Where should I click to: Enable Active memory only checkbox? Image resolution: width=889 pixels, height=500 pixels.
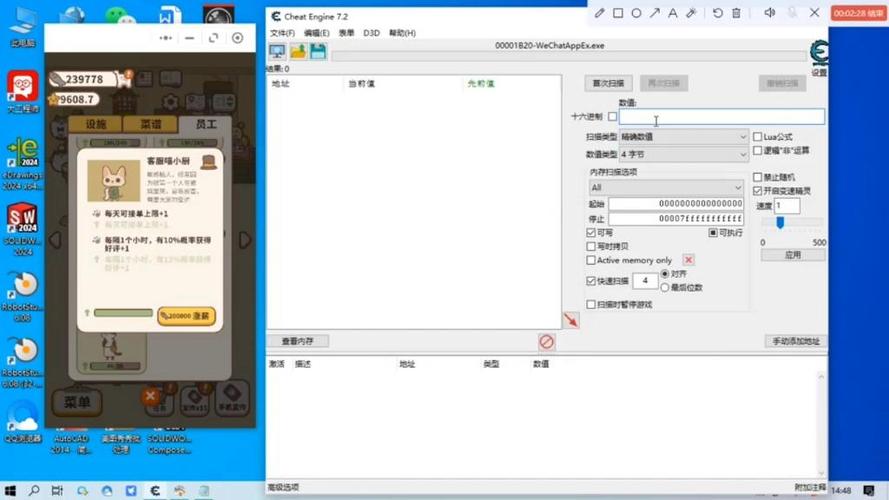pyautogui.click(x=591, y=260)
